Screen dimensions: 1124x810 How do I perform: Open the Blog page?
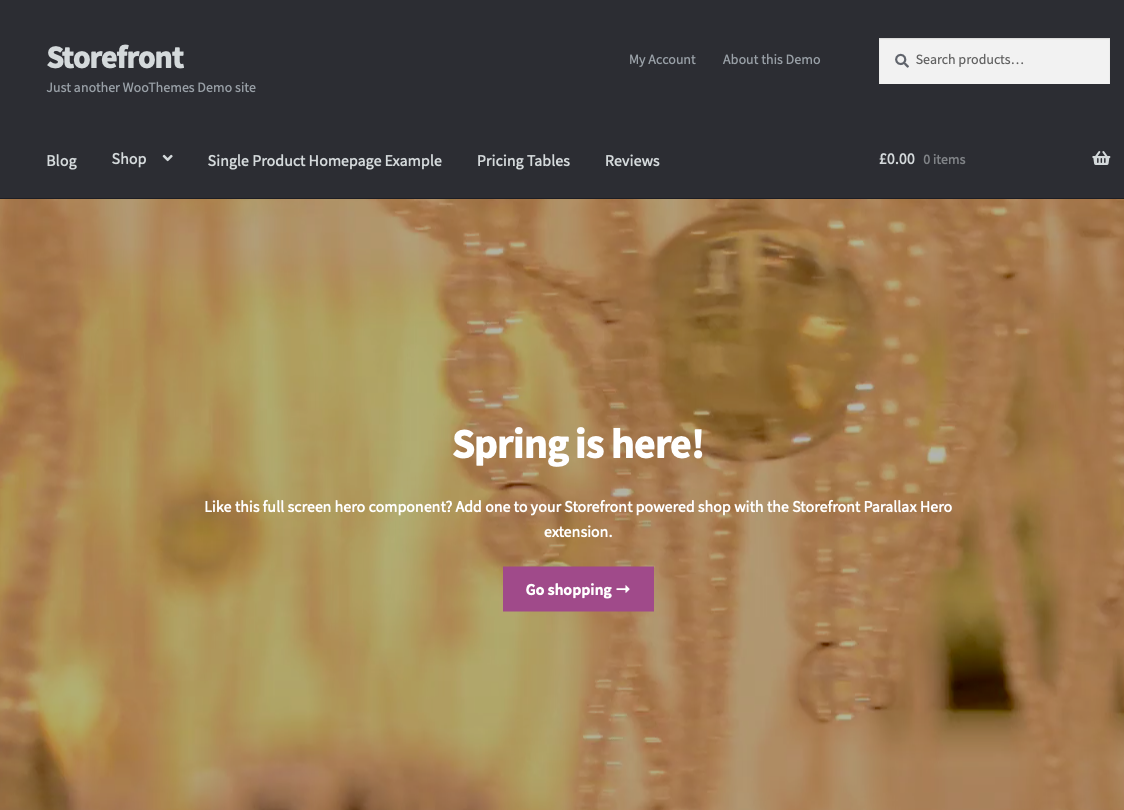click(62, 161)
